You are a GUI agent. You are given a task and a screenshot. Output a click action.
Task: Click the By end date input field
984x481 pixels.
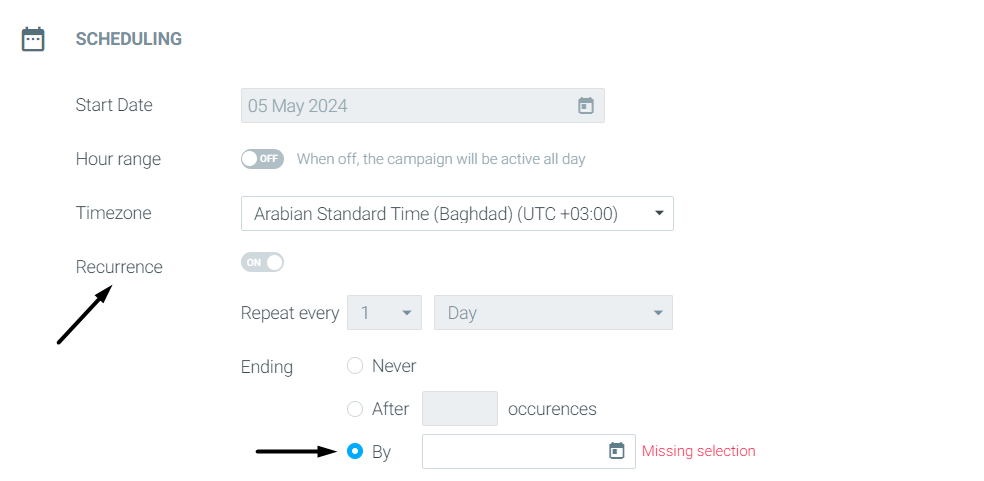click(x=529, y=451)
